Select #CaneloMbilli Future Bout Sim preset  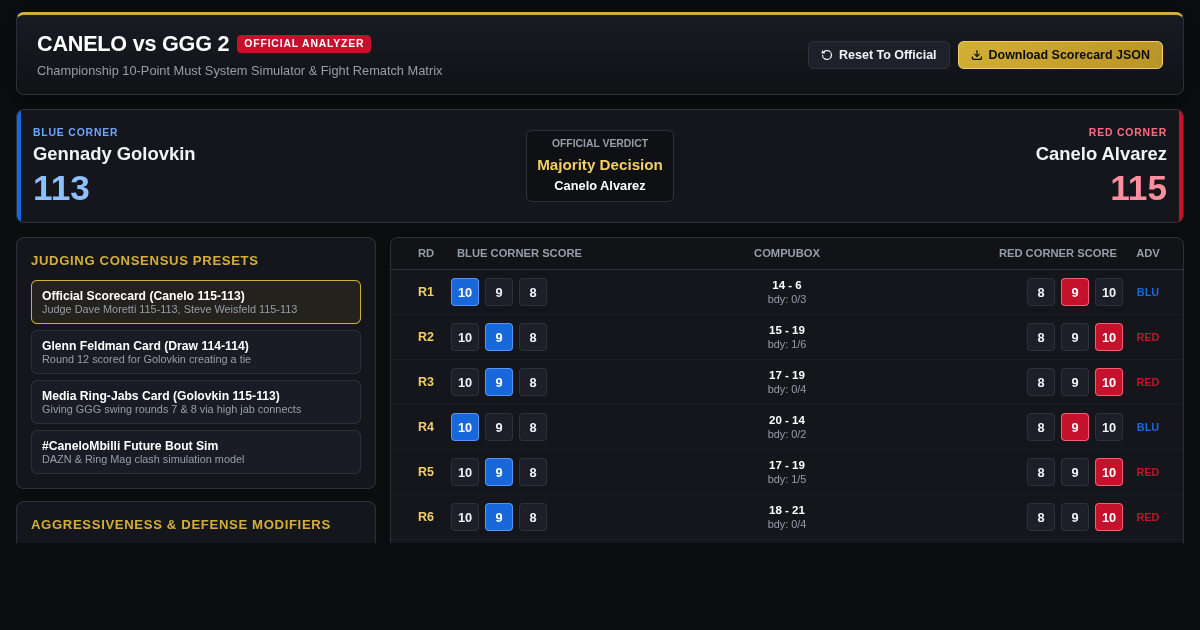point(196,452)
